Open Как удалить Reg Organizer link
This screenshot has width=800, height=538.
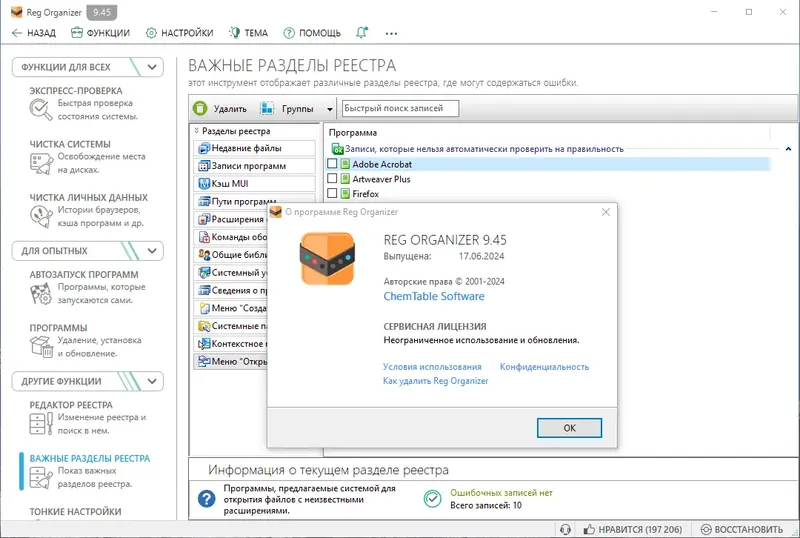tap(435, 381)
